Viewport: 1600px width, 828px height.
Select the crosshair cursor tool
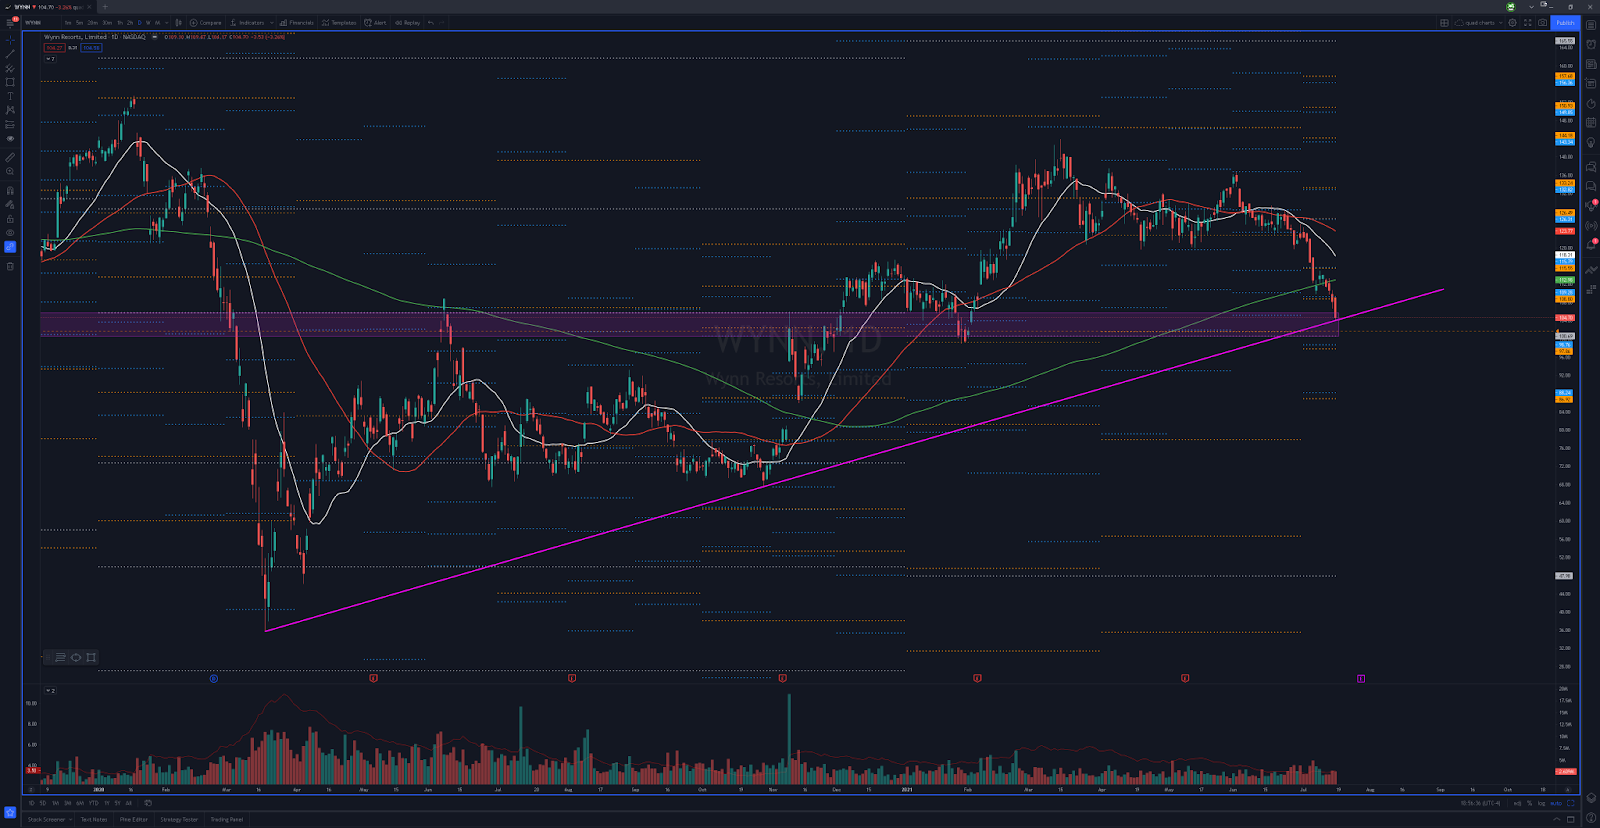click(10, 40)
